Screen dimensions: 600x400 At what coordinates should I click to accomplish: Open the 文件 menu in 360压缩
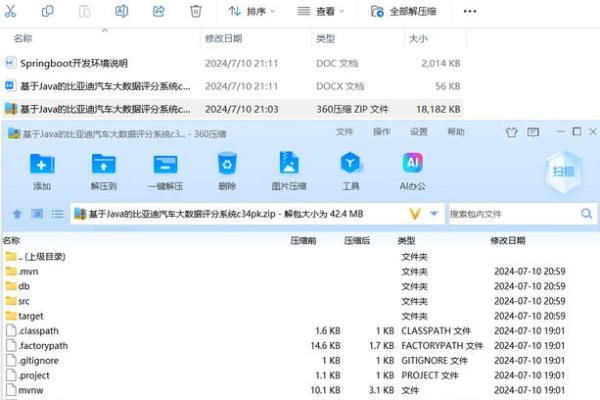[344, 132]
